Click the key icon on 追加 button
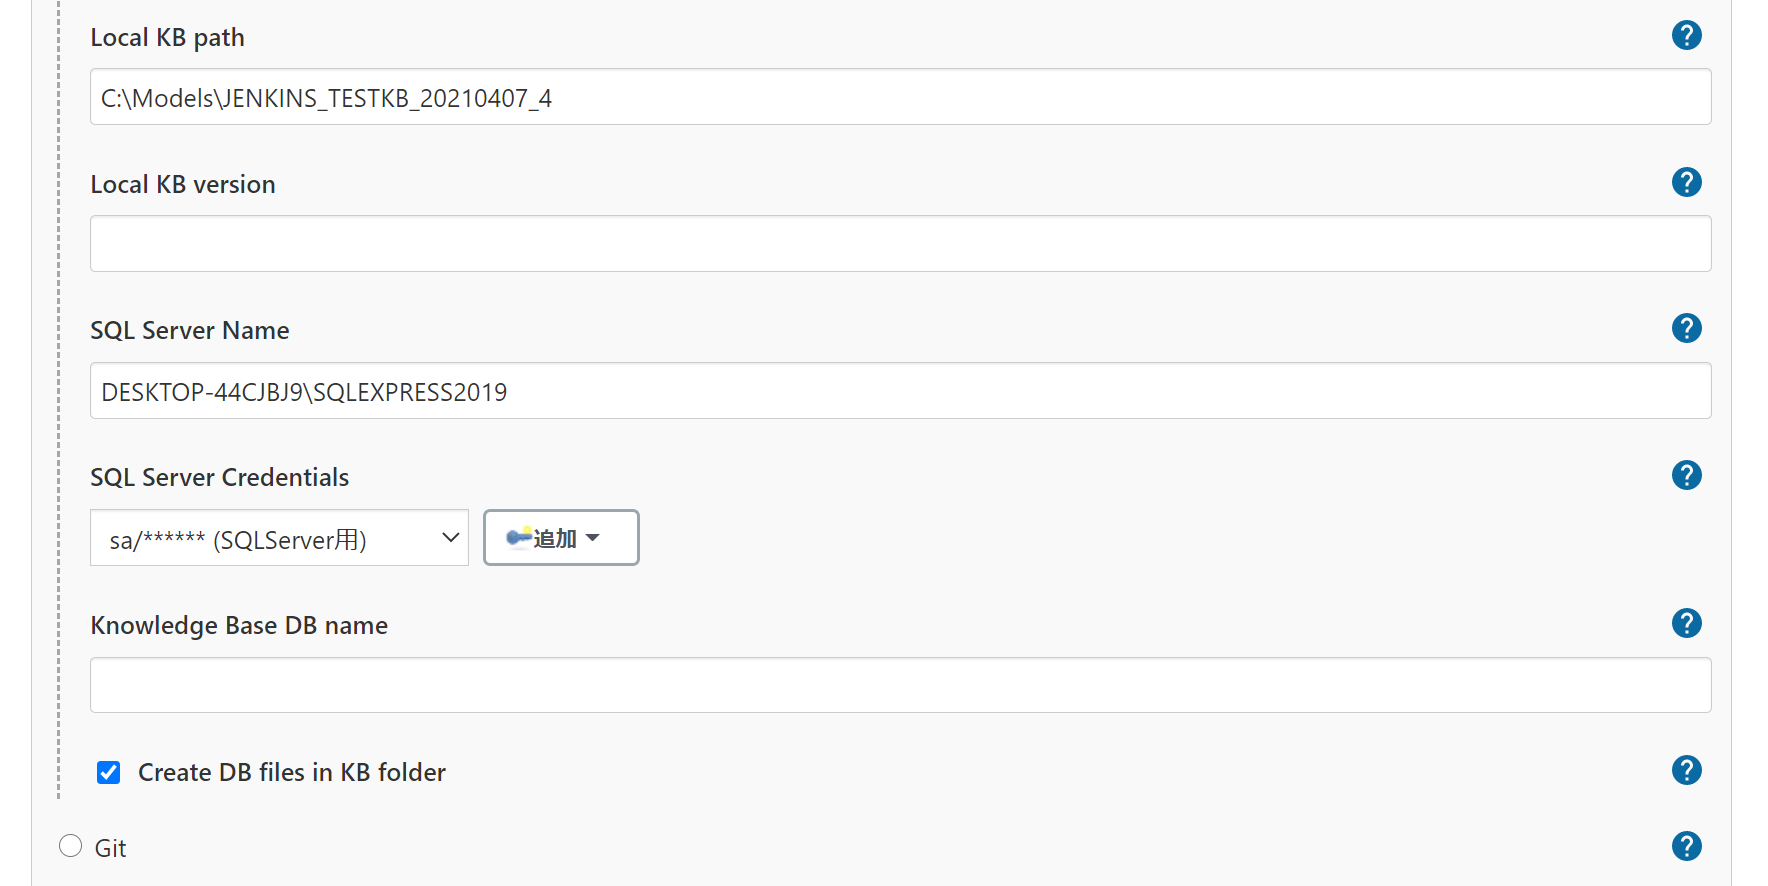Screen dimensions: 1768x886 point(518,538)
